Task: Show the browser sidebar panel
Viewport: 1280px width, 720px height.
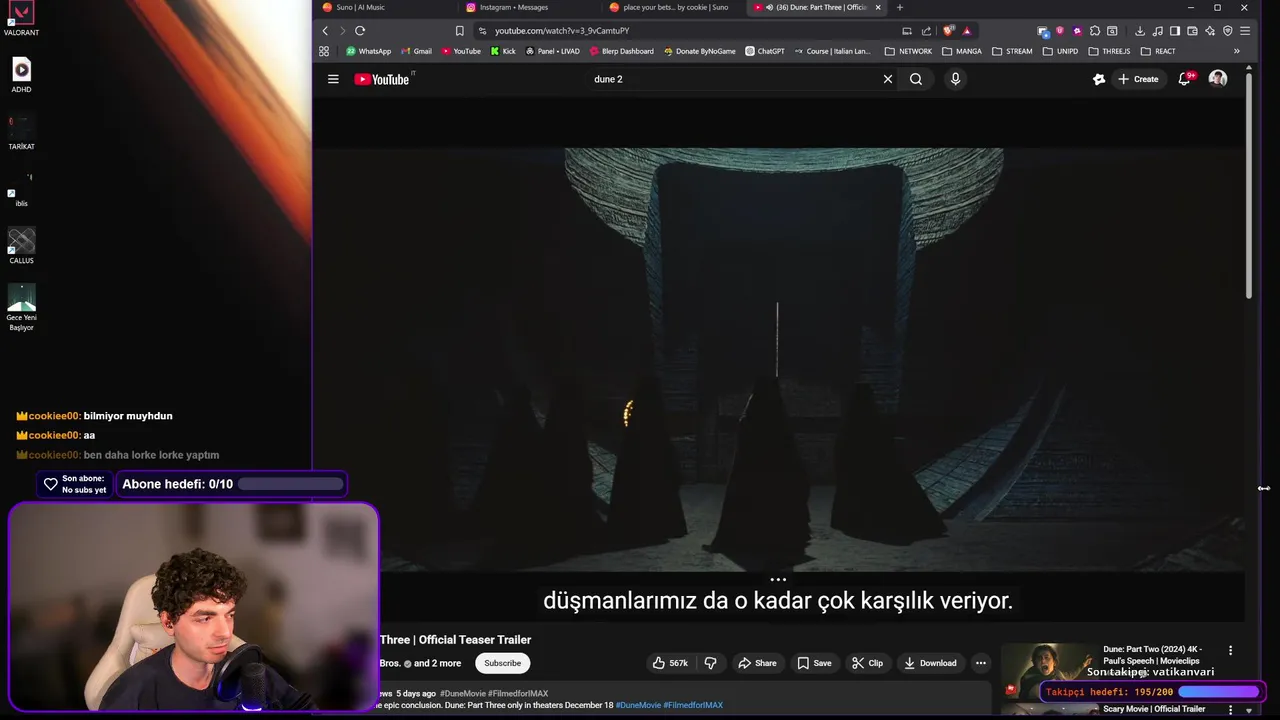Action: point(1175,31)
